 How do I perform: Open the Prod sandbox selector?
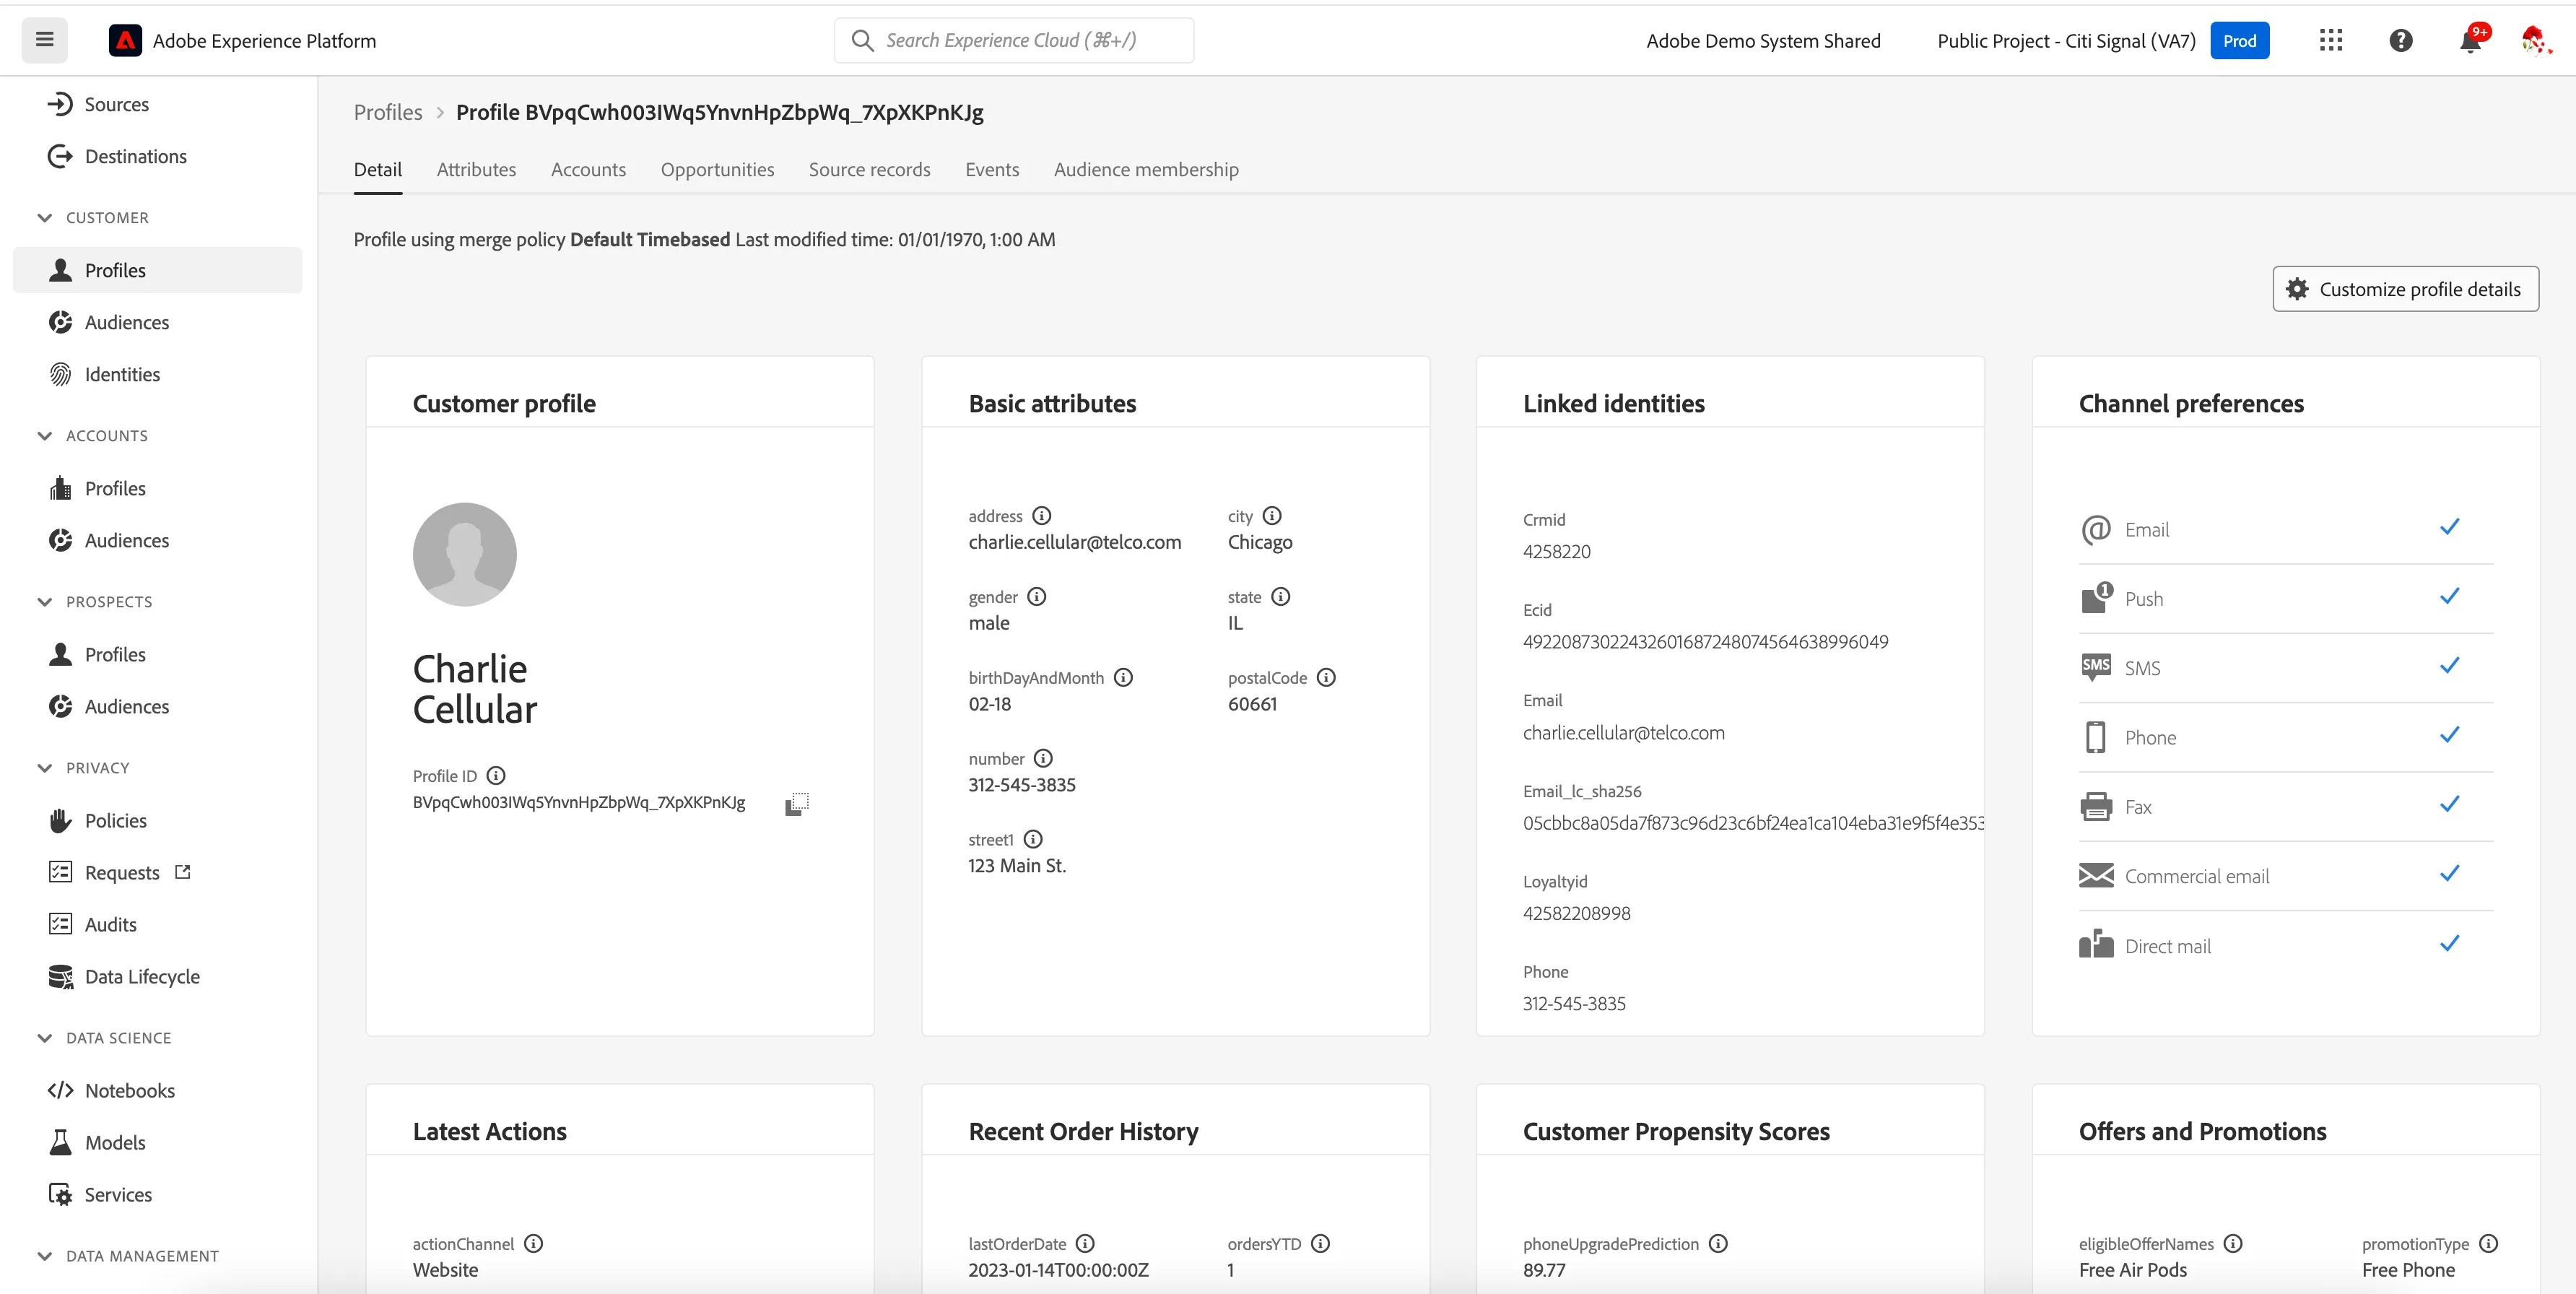(x=2239, y=41)
